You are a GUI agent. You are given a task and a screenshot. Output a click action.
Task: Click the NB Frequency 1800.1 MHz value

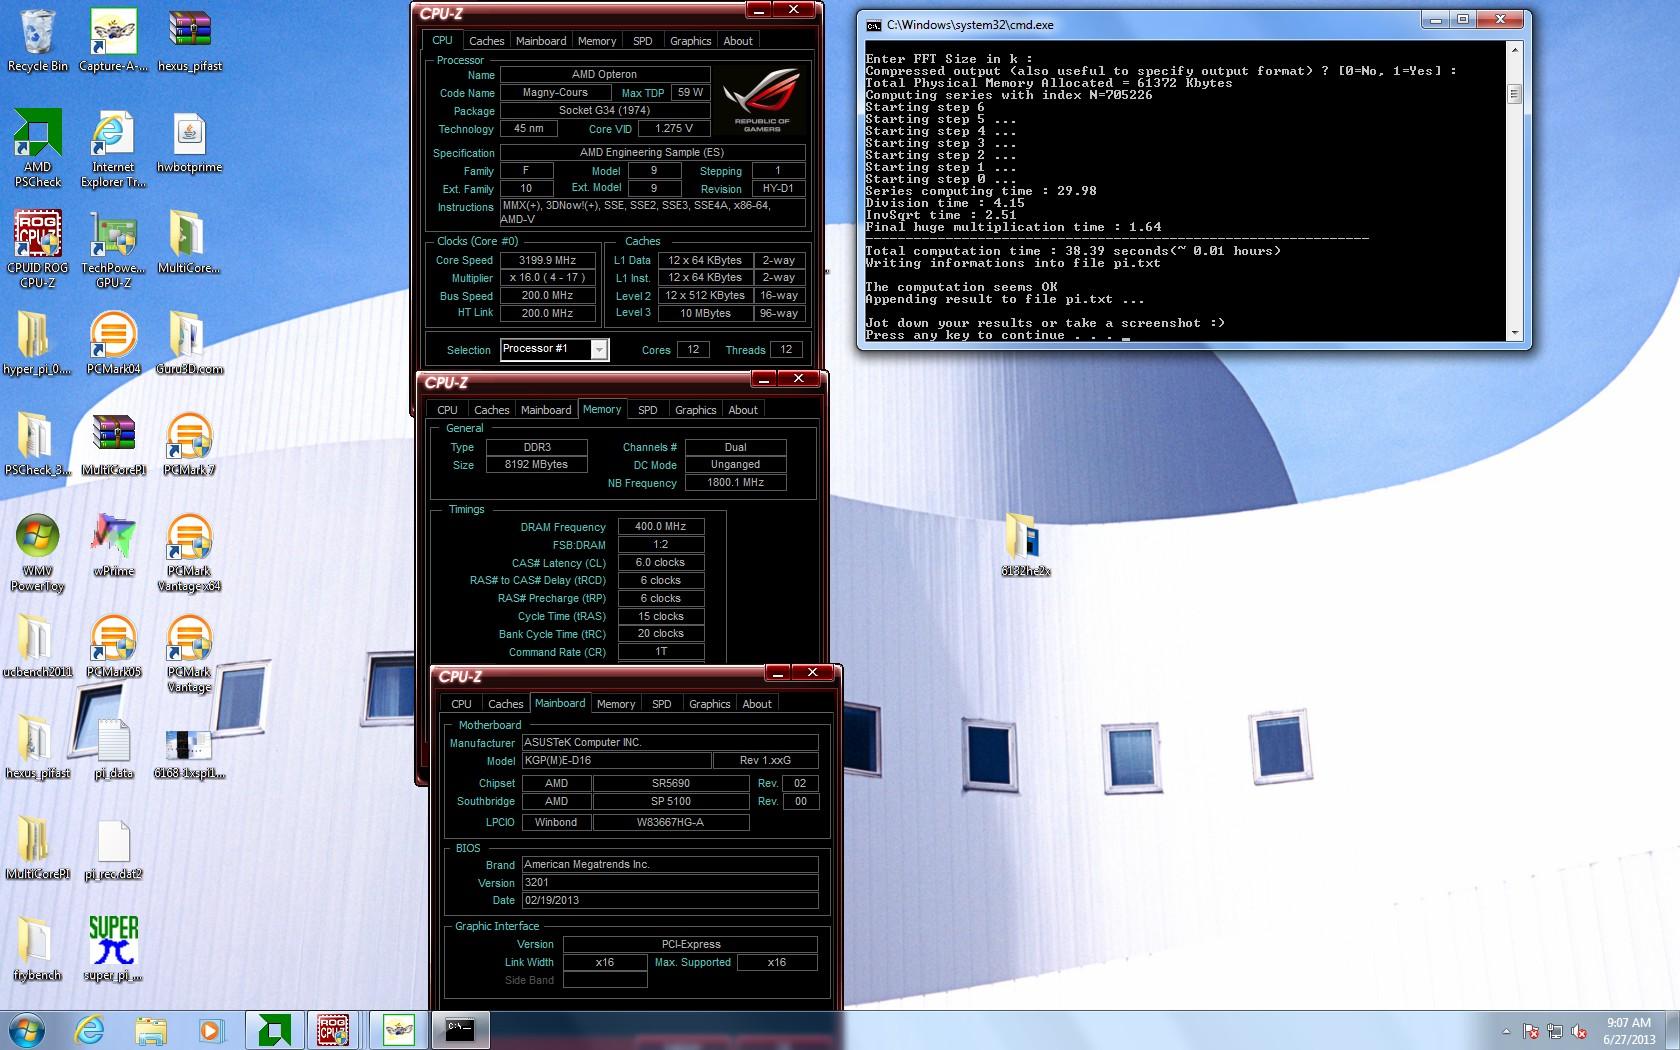735,482
